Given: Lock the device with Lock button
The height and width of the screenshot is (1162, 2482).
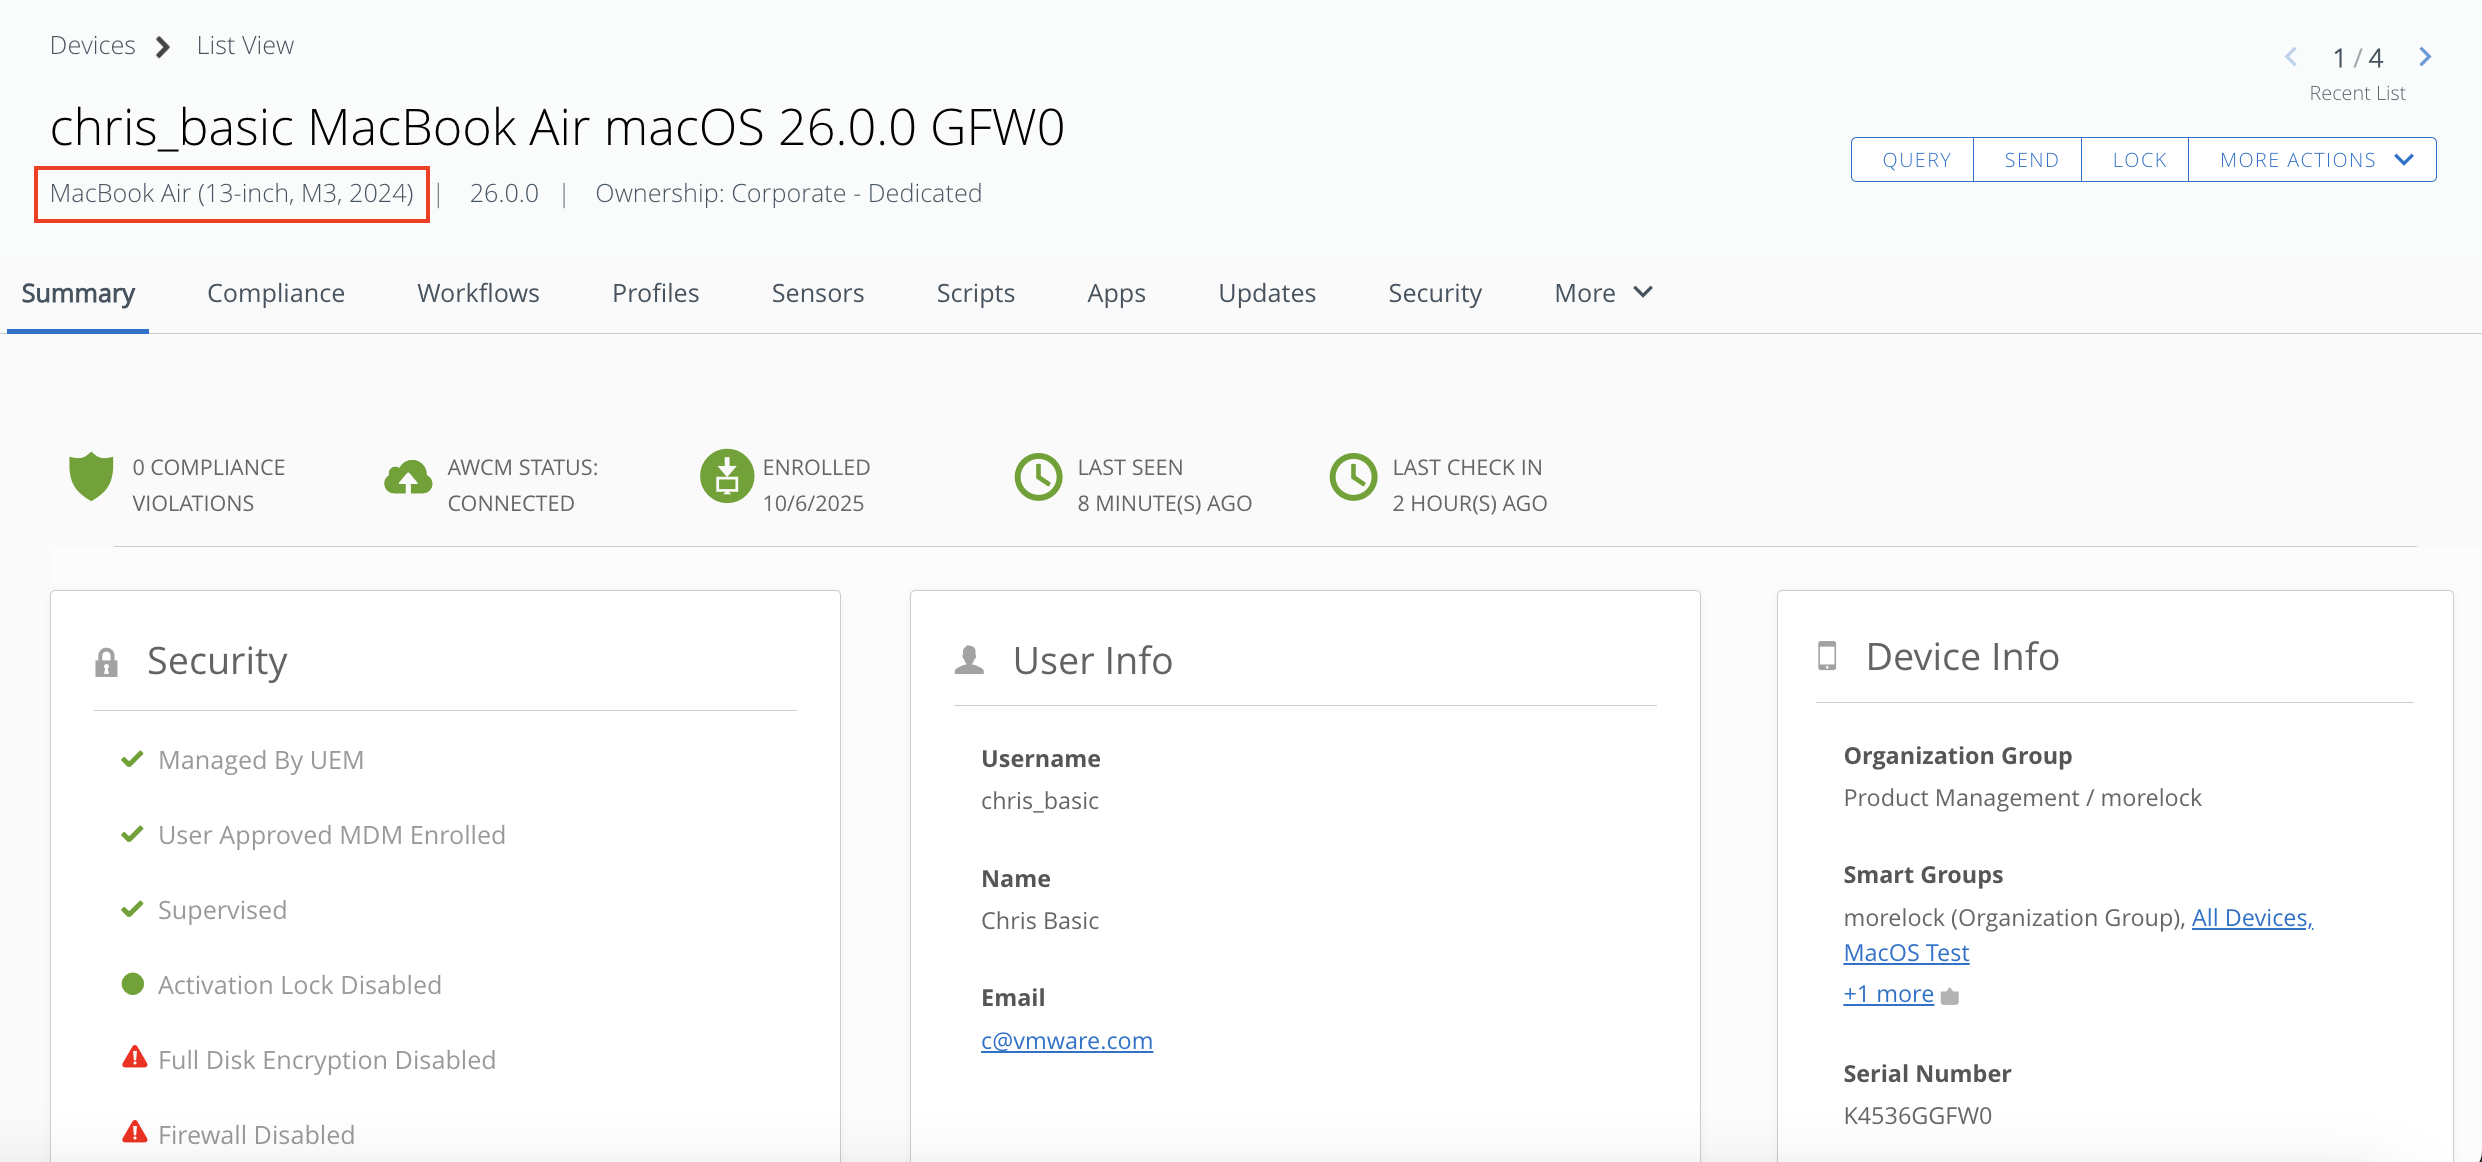Looking at the screenshot, I should [2138, 160].
